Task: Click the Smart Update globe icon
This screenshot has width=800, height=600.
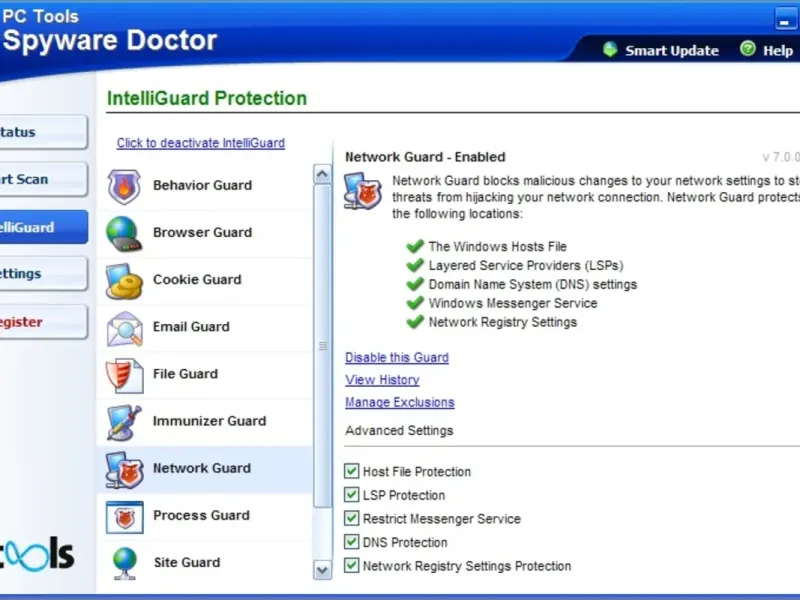Action: [x=610, y=49]
